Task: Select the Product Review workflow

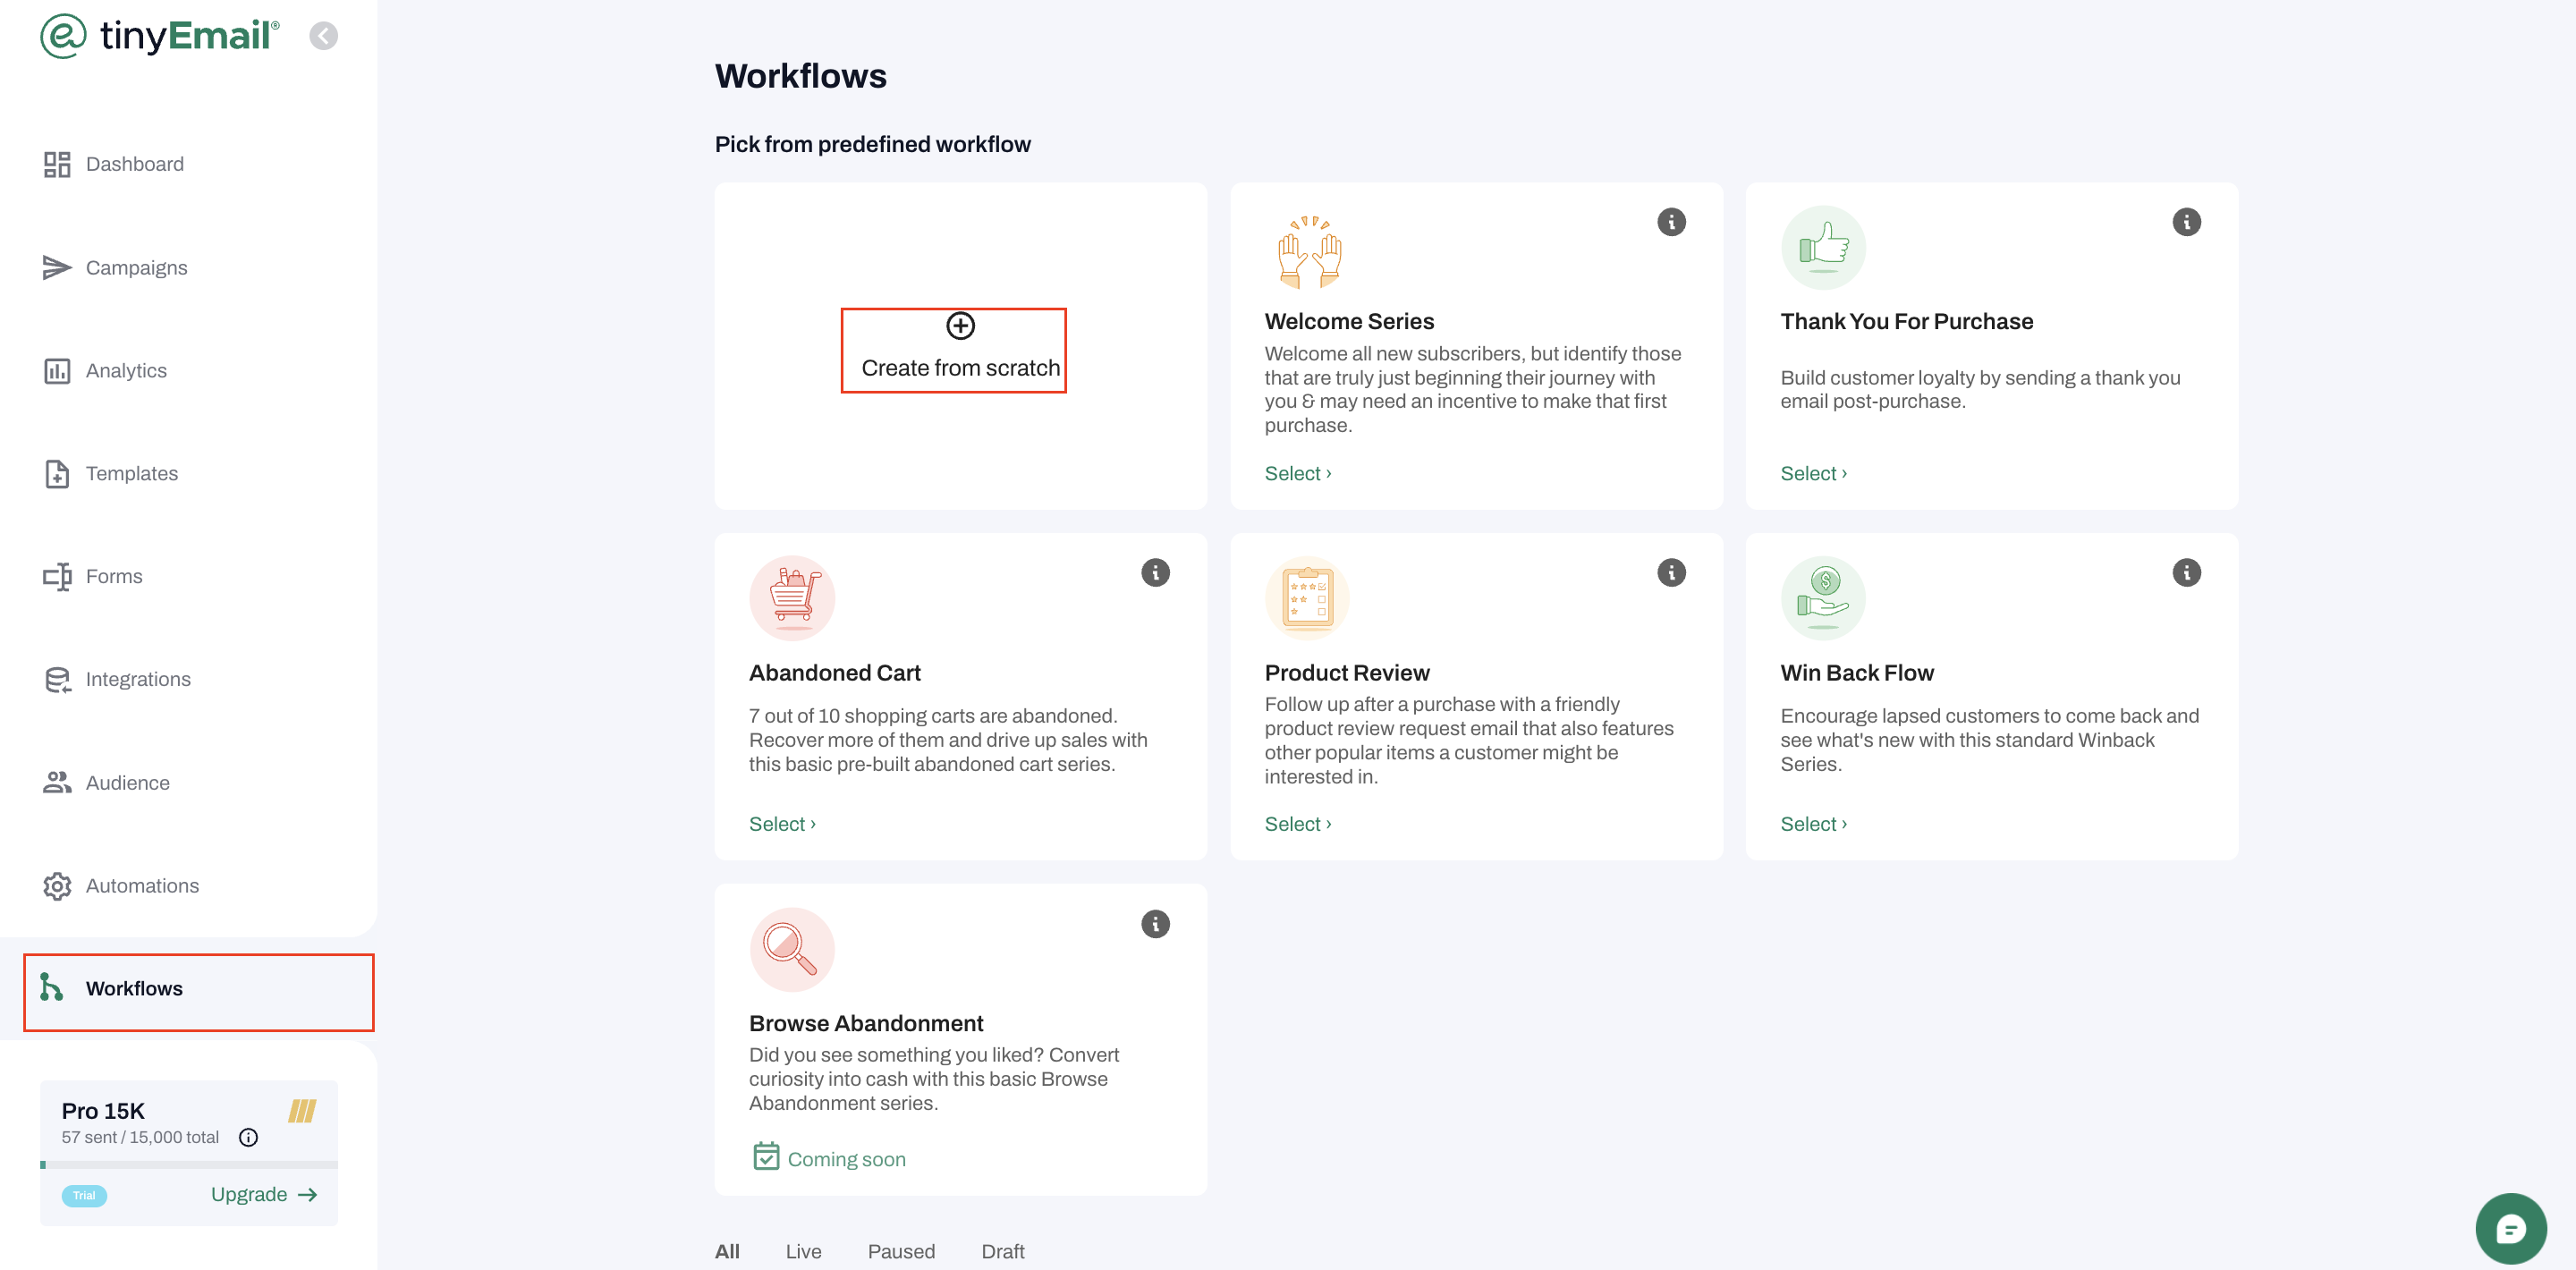Action: pyautogui.click(x=1297, y=824)
